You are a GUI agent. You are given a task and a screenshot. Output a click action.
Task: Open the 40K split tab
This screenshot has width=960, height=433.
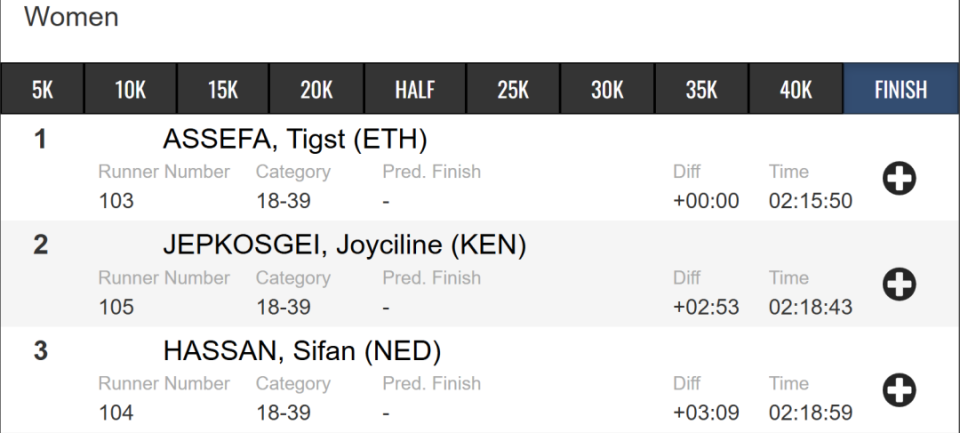click(796, 89)
